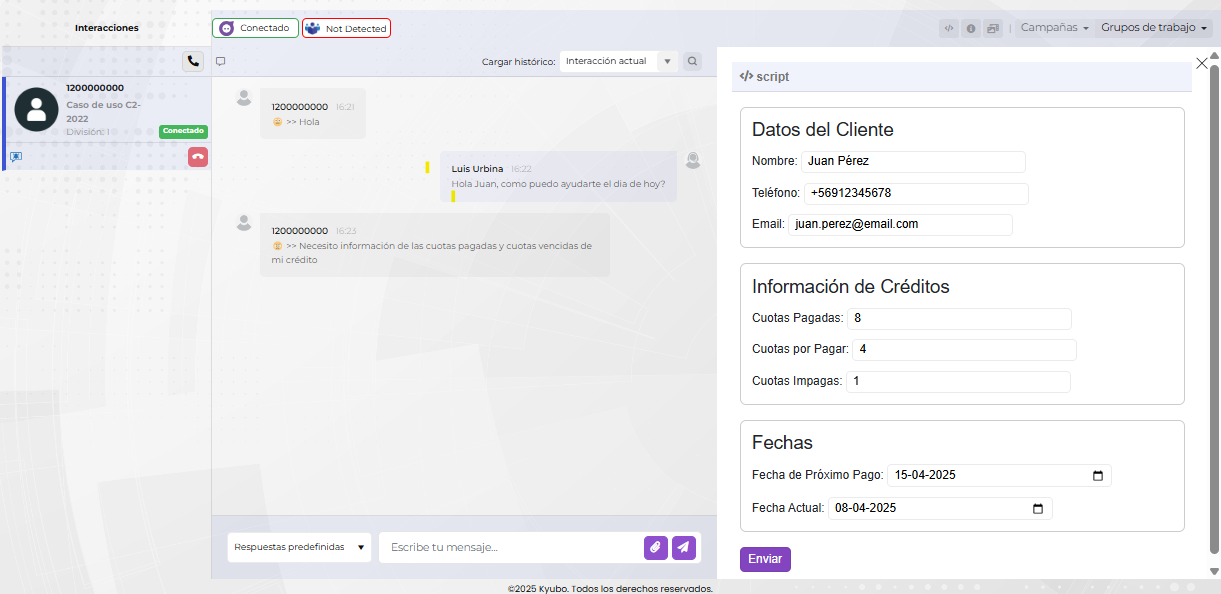Click the search icon beside Cargar histórico
The image size is (1221, 594).
(692, 61)
